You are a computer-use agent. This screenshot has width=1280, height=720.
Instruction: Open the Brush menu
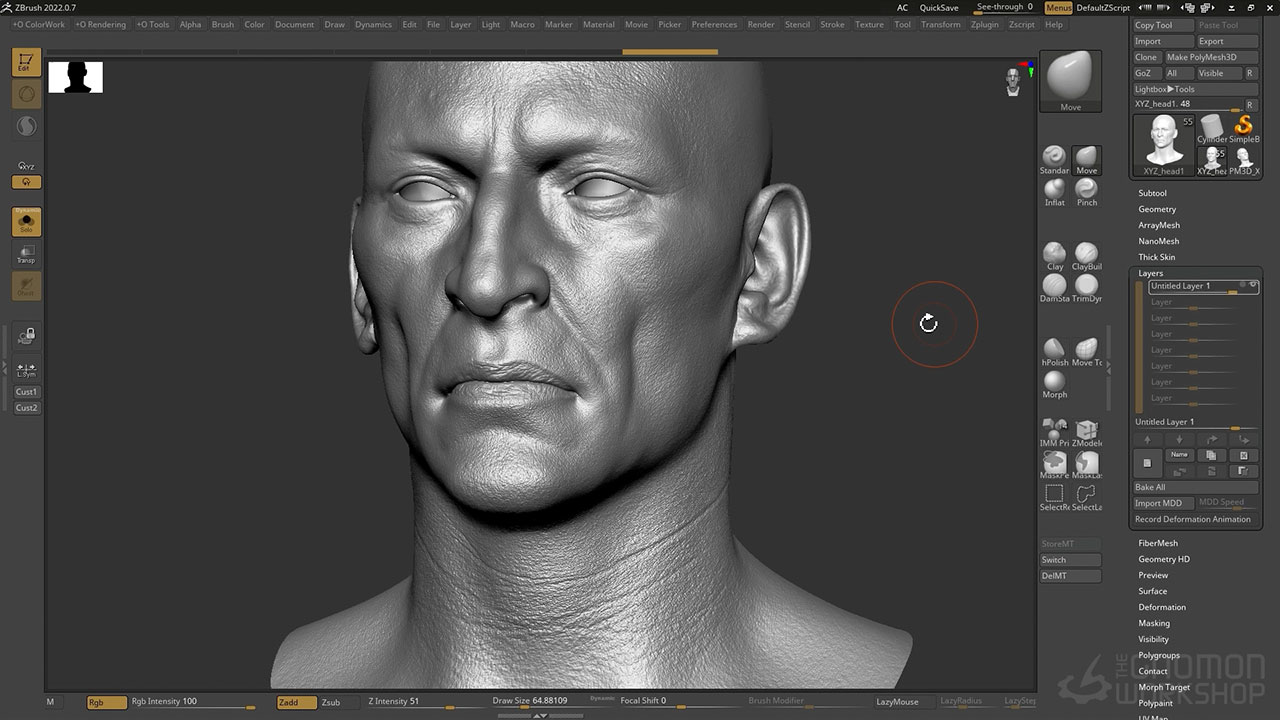[223, 24]
